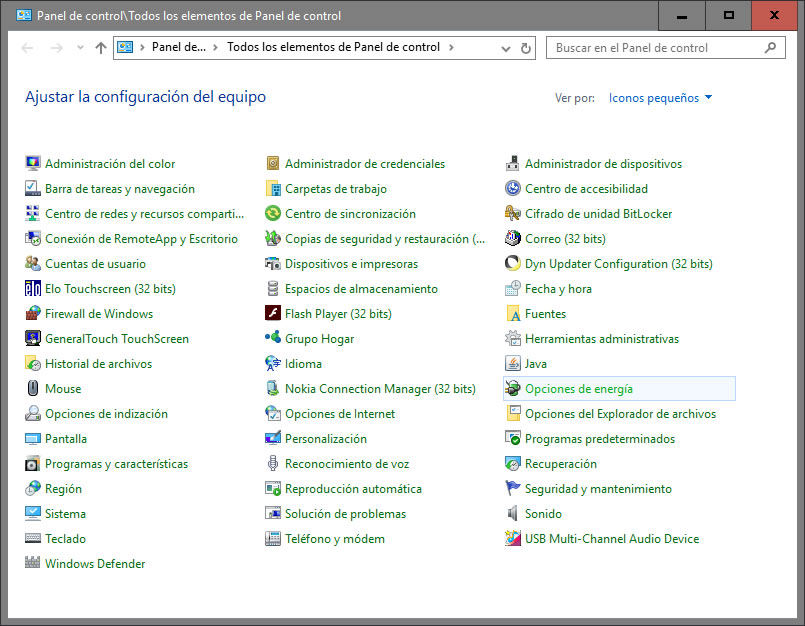Select 'Panel de...' breadcrumb in address bar
This screenshot has height=626, width=805.
tap(179, 47)
